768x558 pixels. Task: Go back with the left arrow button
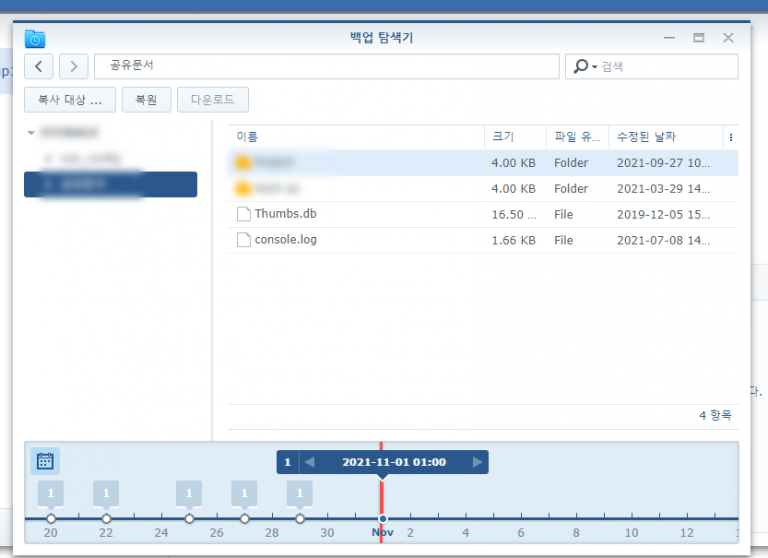[x=39, y=66]
